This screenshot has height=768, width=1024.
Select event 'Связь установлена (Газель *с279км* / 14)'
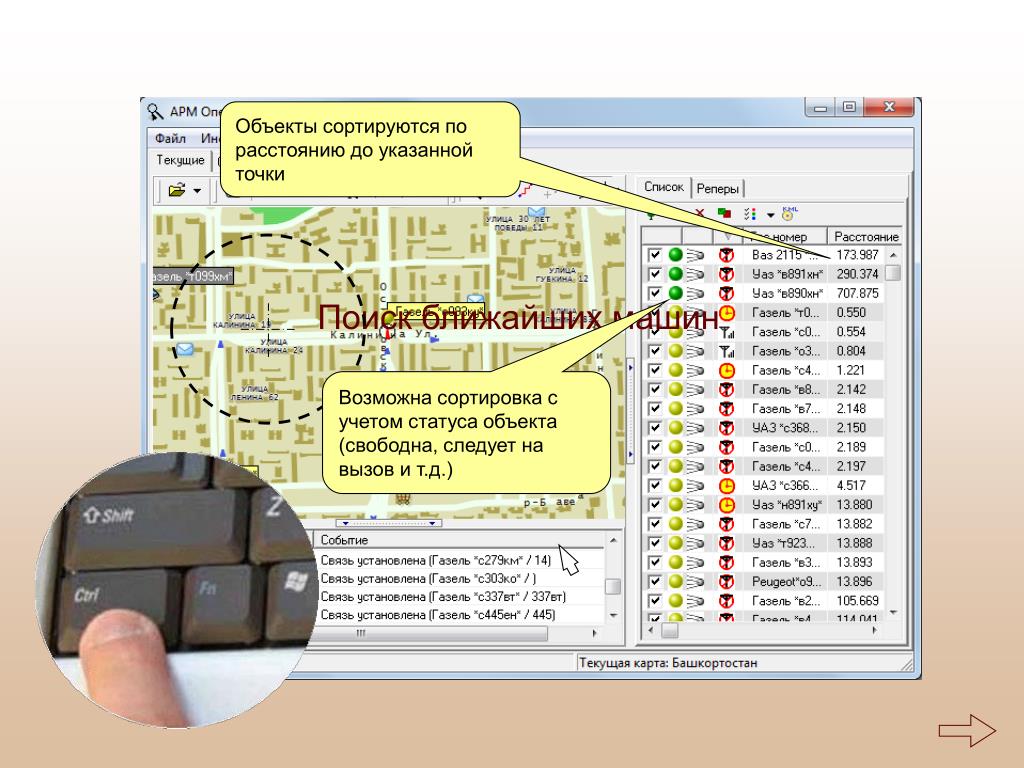coord(436,560)
